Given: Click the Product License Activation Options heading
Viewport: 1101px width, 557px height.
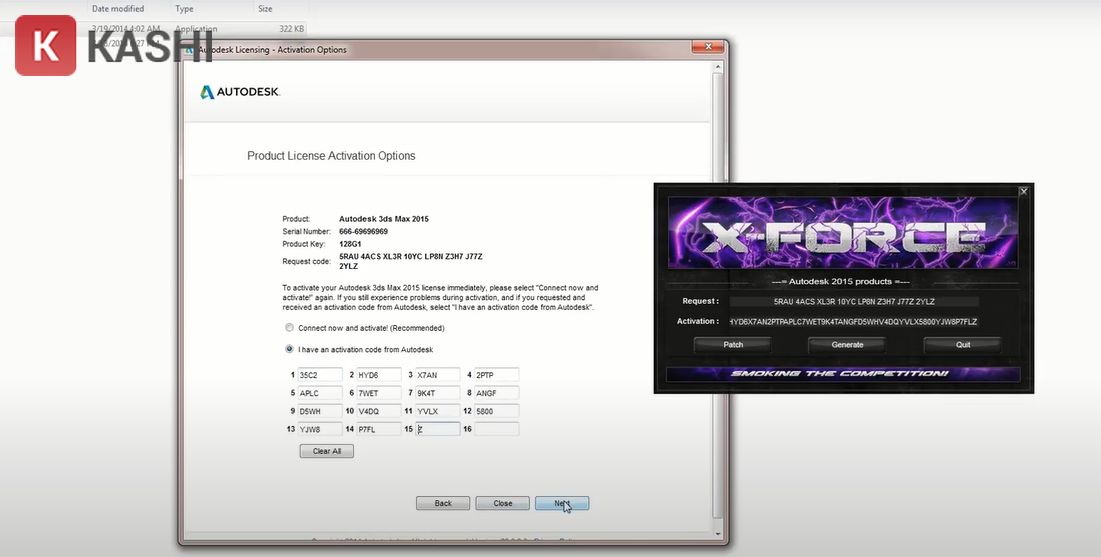Looking at the screenshot, I should pos(331,156).
